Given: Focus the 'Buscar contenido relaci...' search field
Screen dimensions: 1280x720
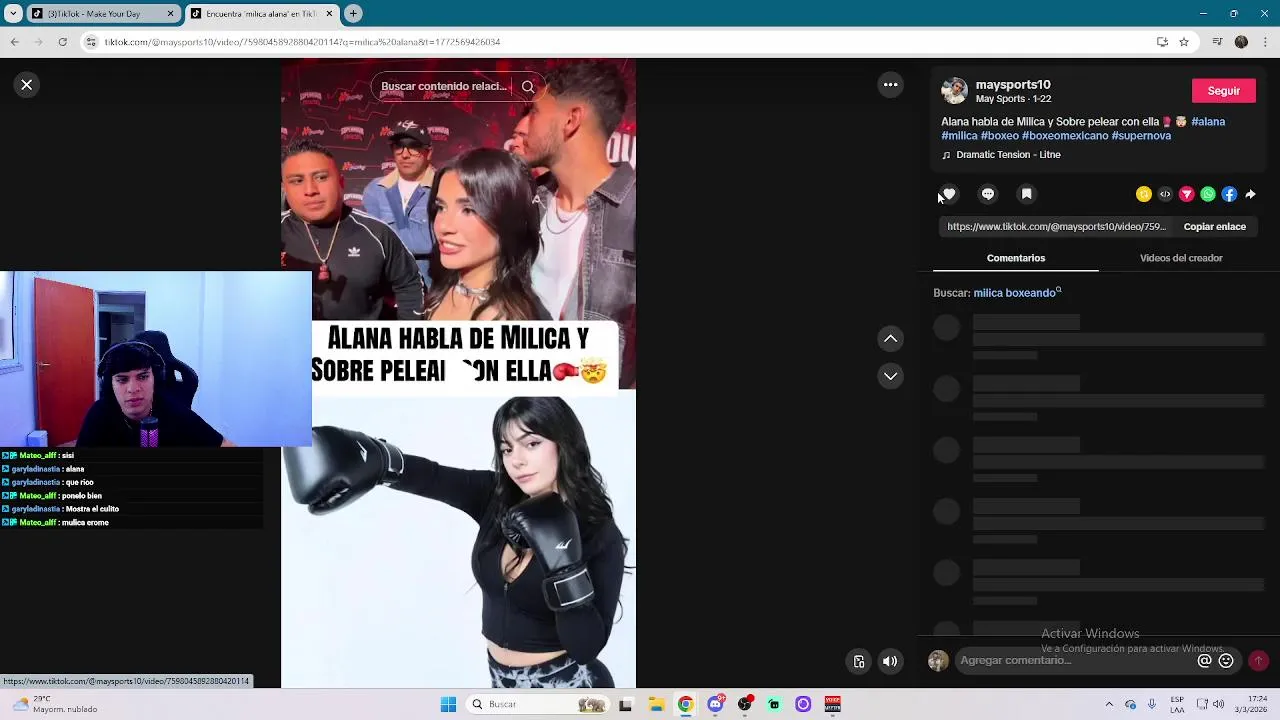Looking at the screenshot, I should [444, 86].
